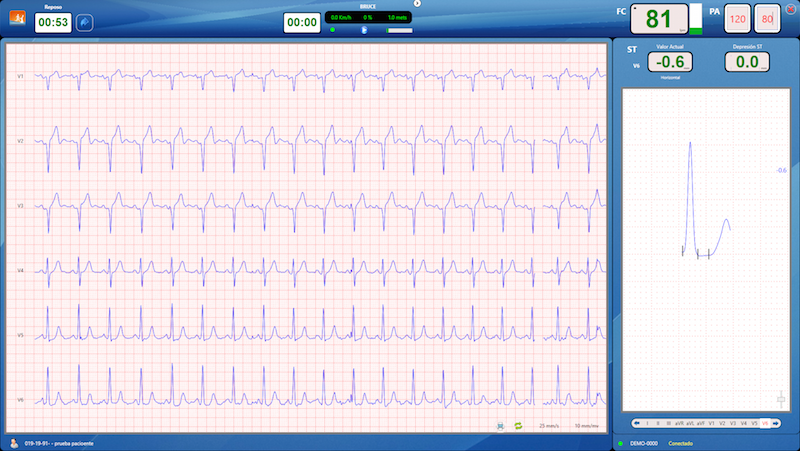Click the orange runner stress test icon

(16, 20)
